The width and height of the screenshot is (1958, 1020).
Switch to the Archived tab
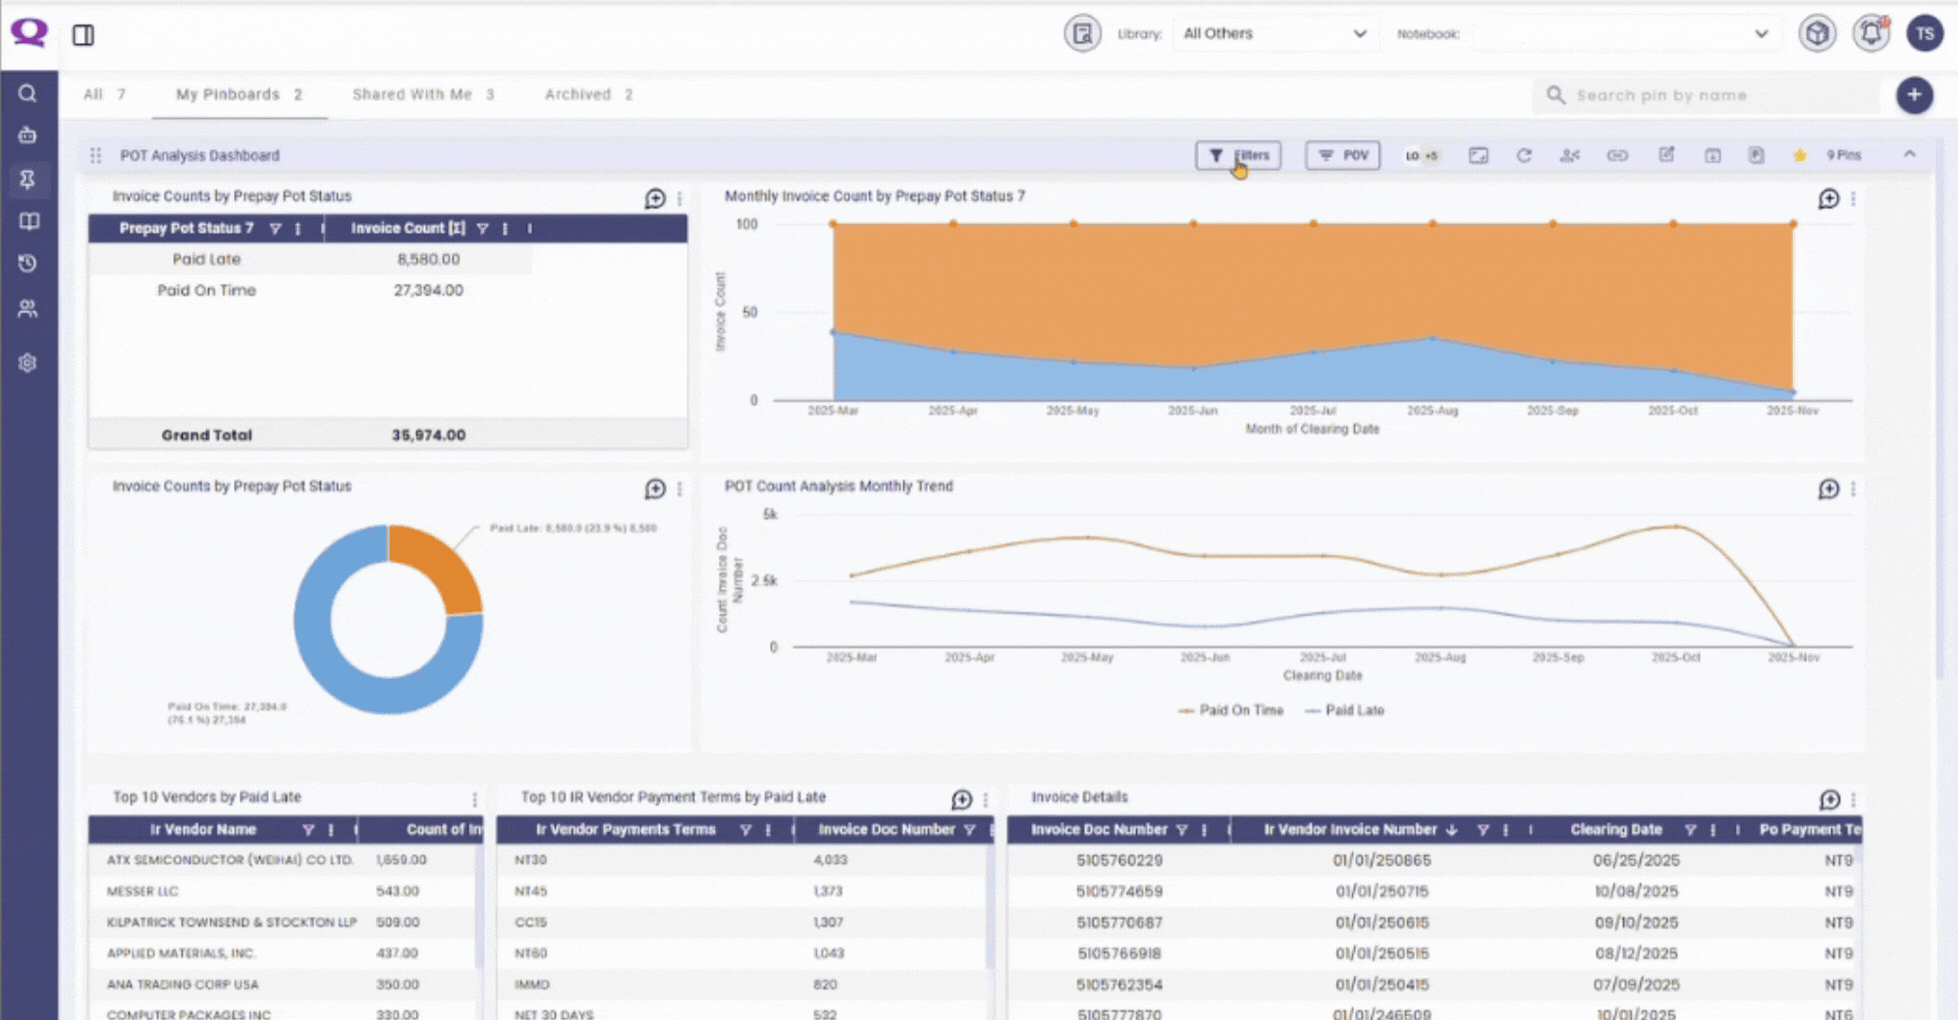pyautogui.click(x=588, y=94)
